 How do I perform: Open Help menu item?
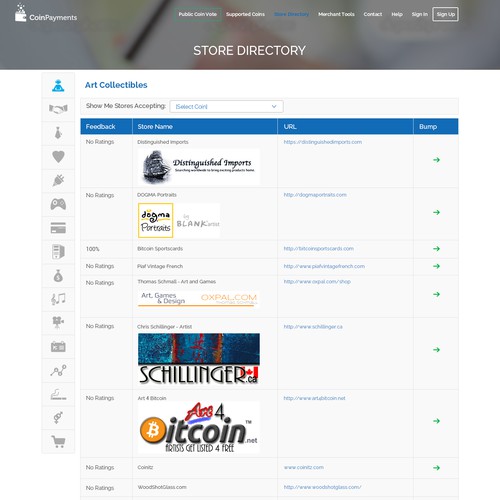(397, 14)
